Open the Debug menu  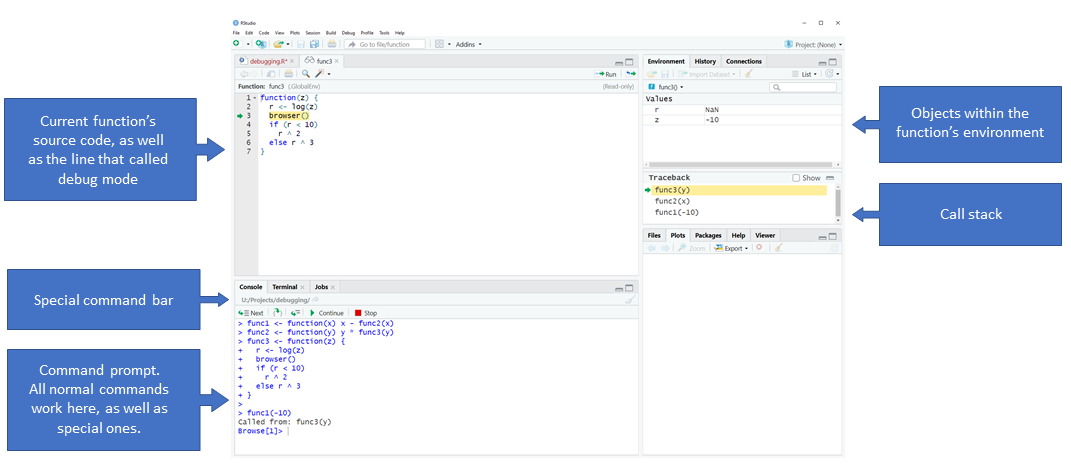tap(348, 33)
